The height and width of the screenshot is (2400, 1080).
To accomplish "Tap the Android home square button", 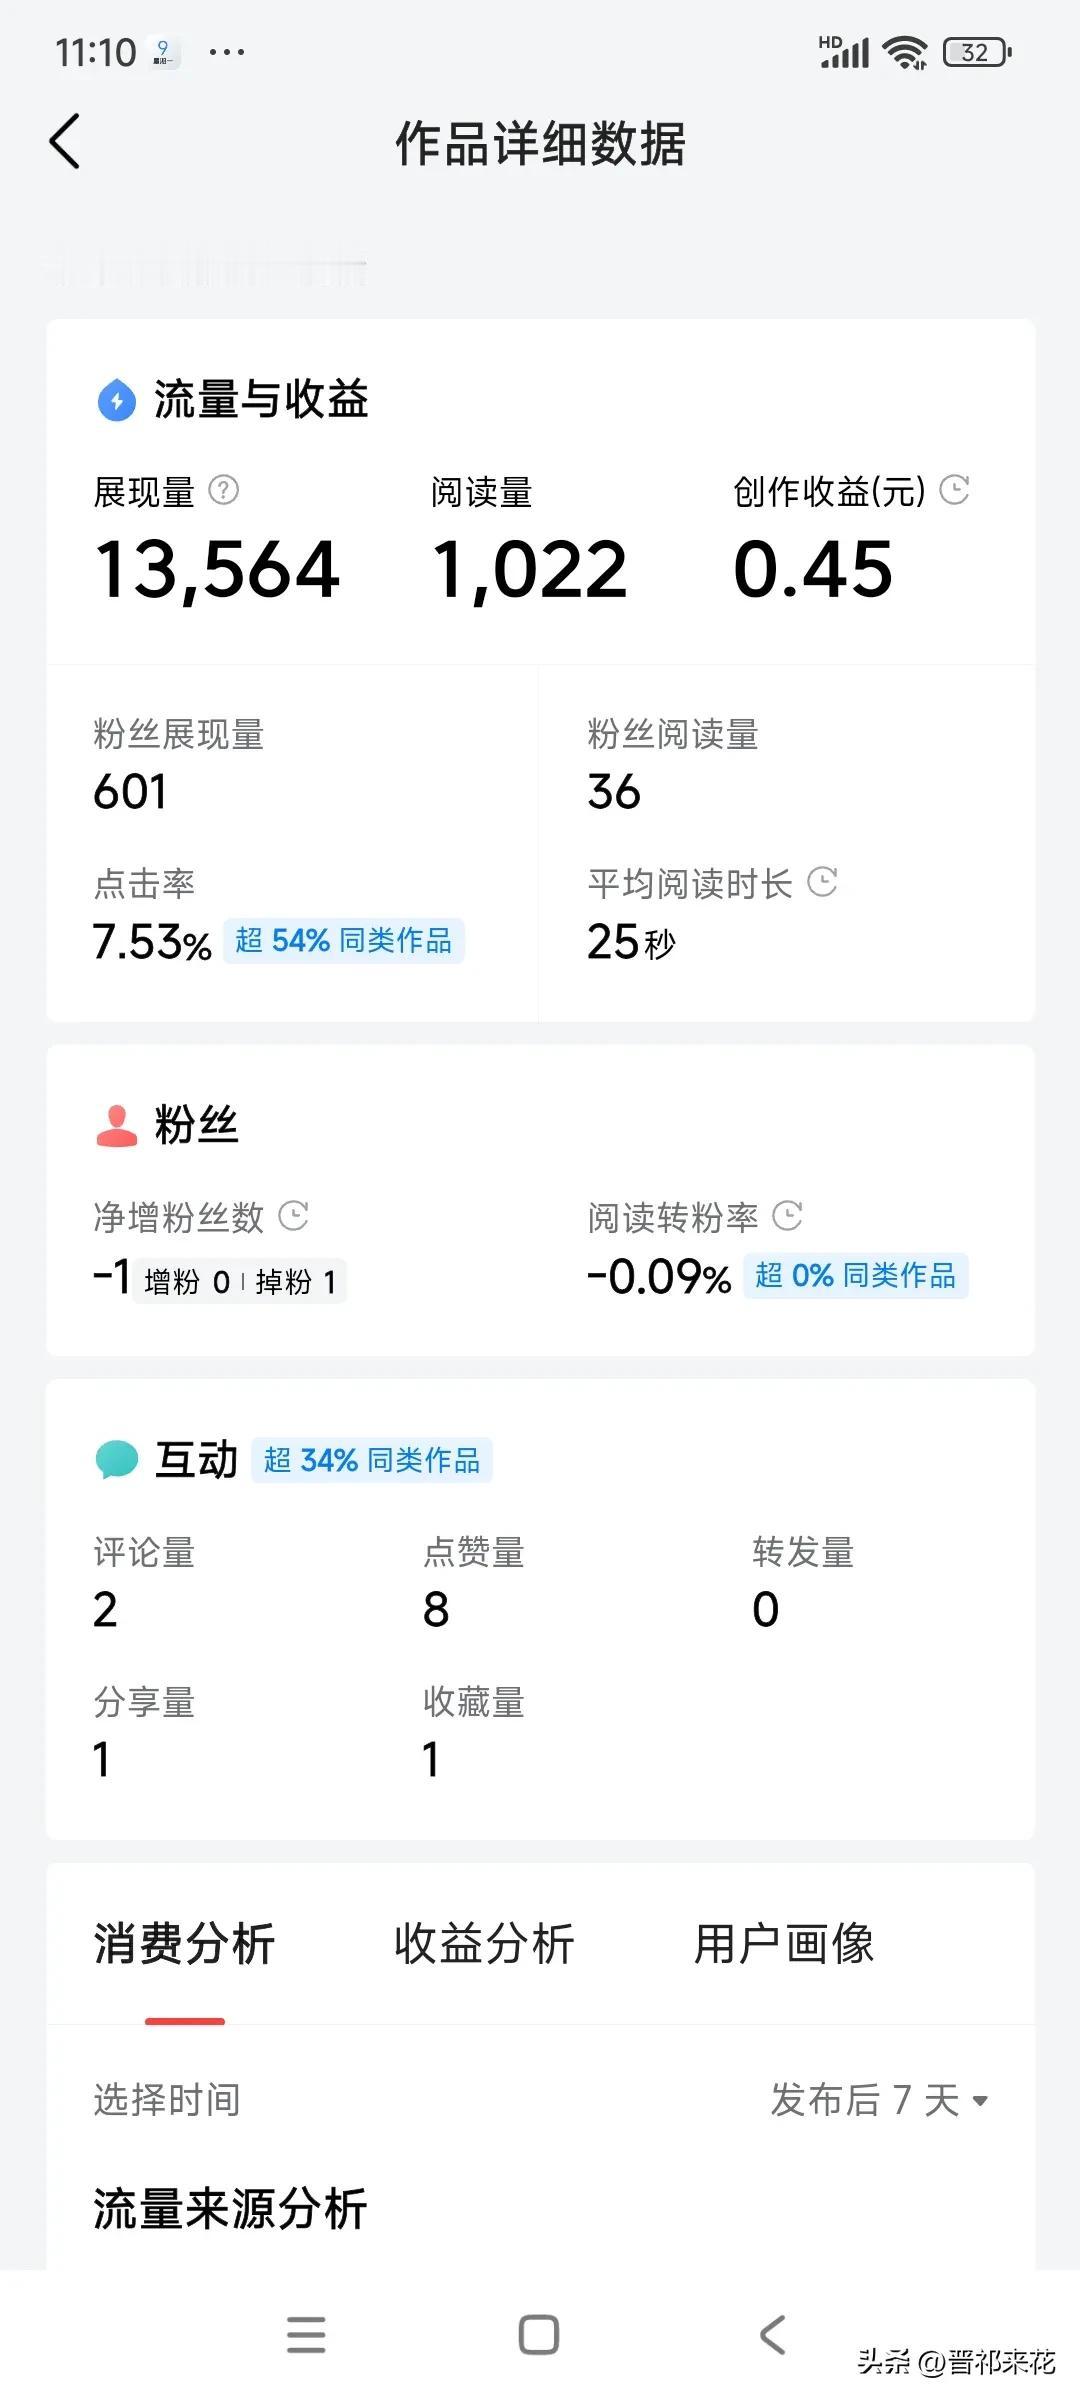I will point(539,2334).
